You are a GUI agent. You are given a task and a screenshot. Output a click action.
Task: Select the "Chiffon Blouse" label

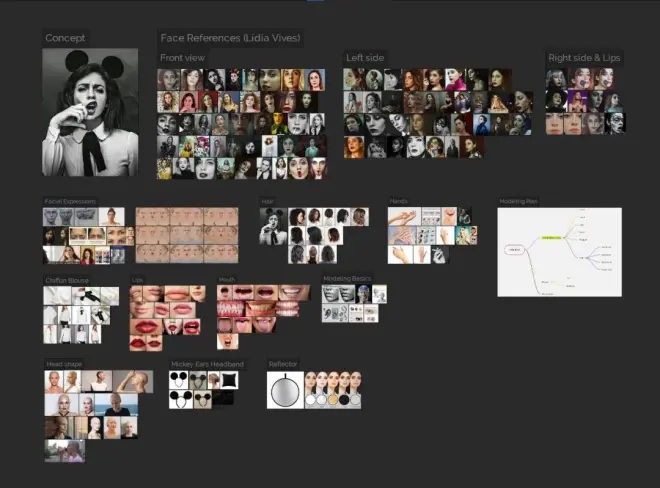click(67, 280)
